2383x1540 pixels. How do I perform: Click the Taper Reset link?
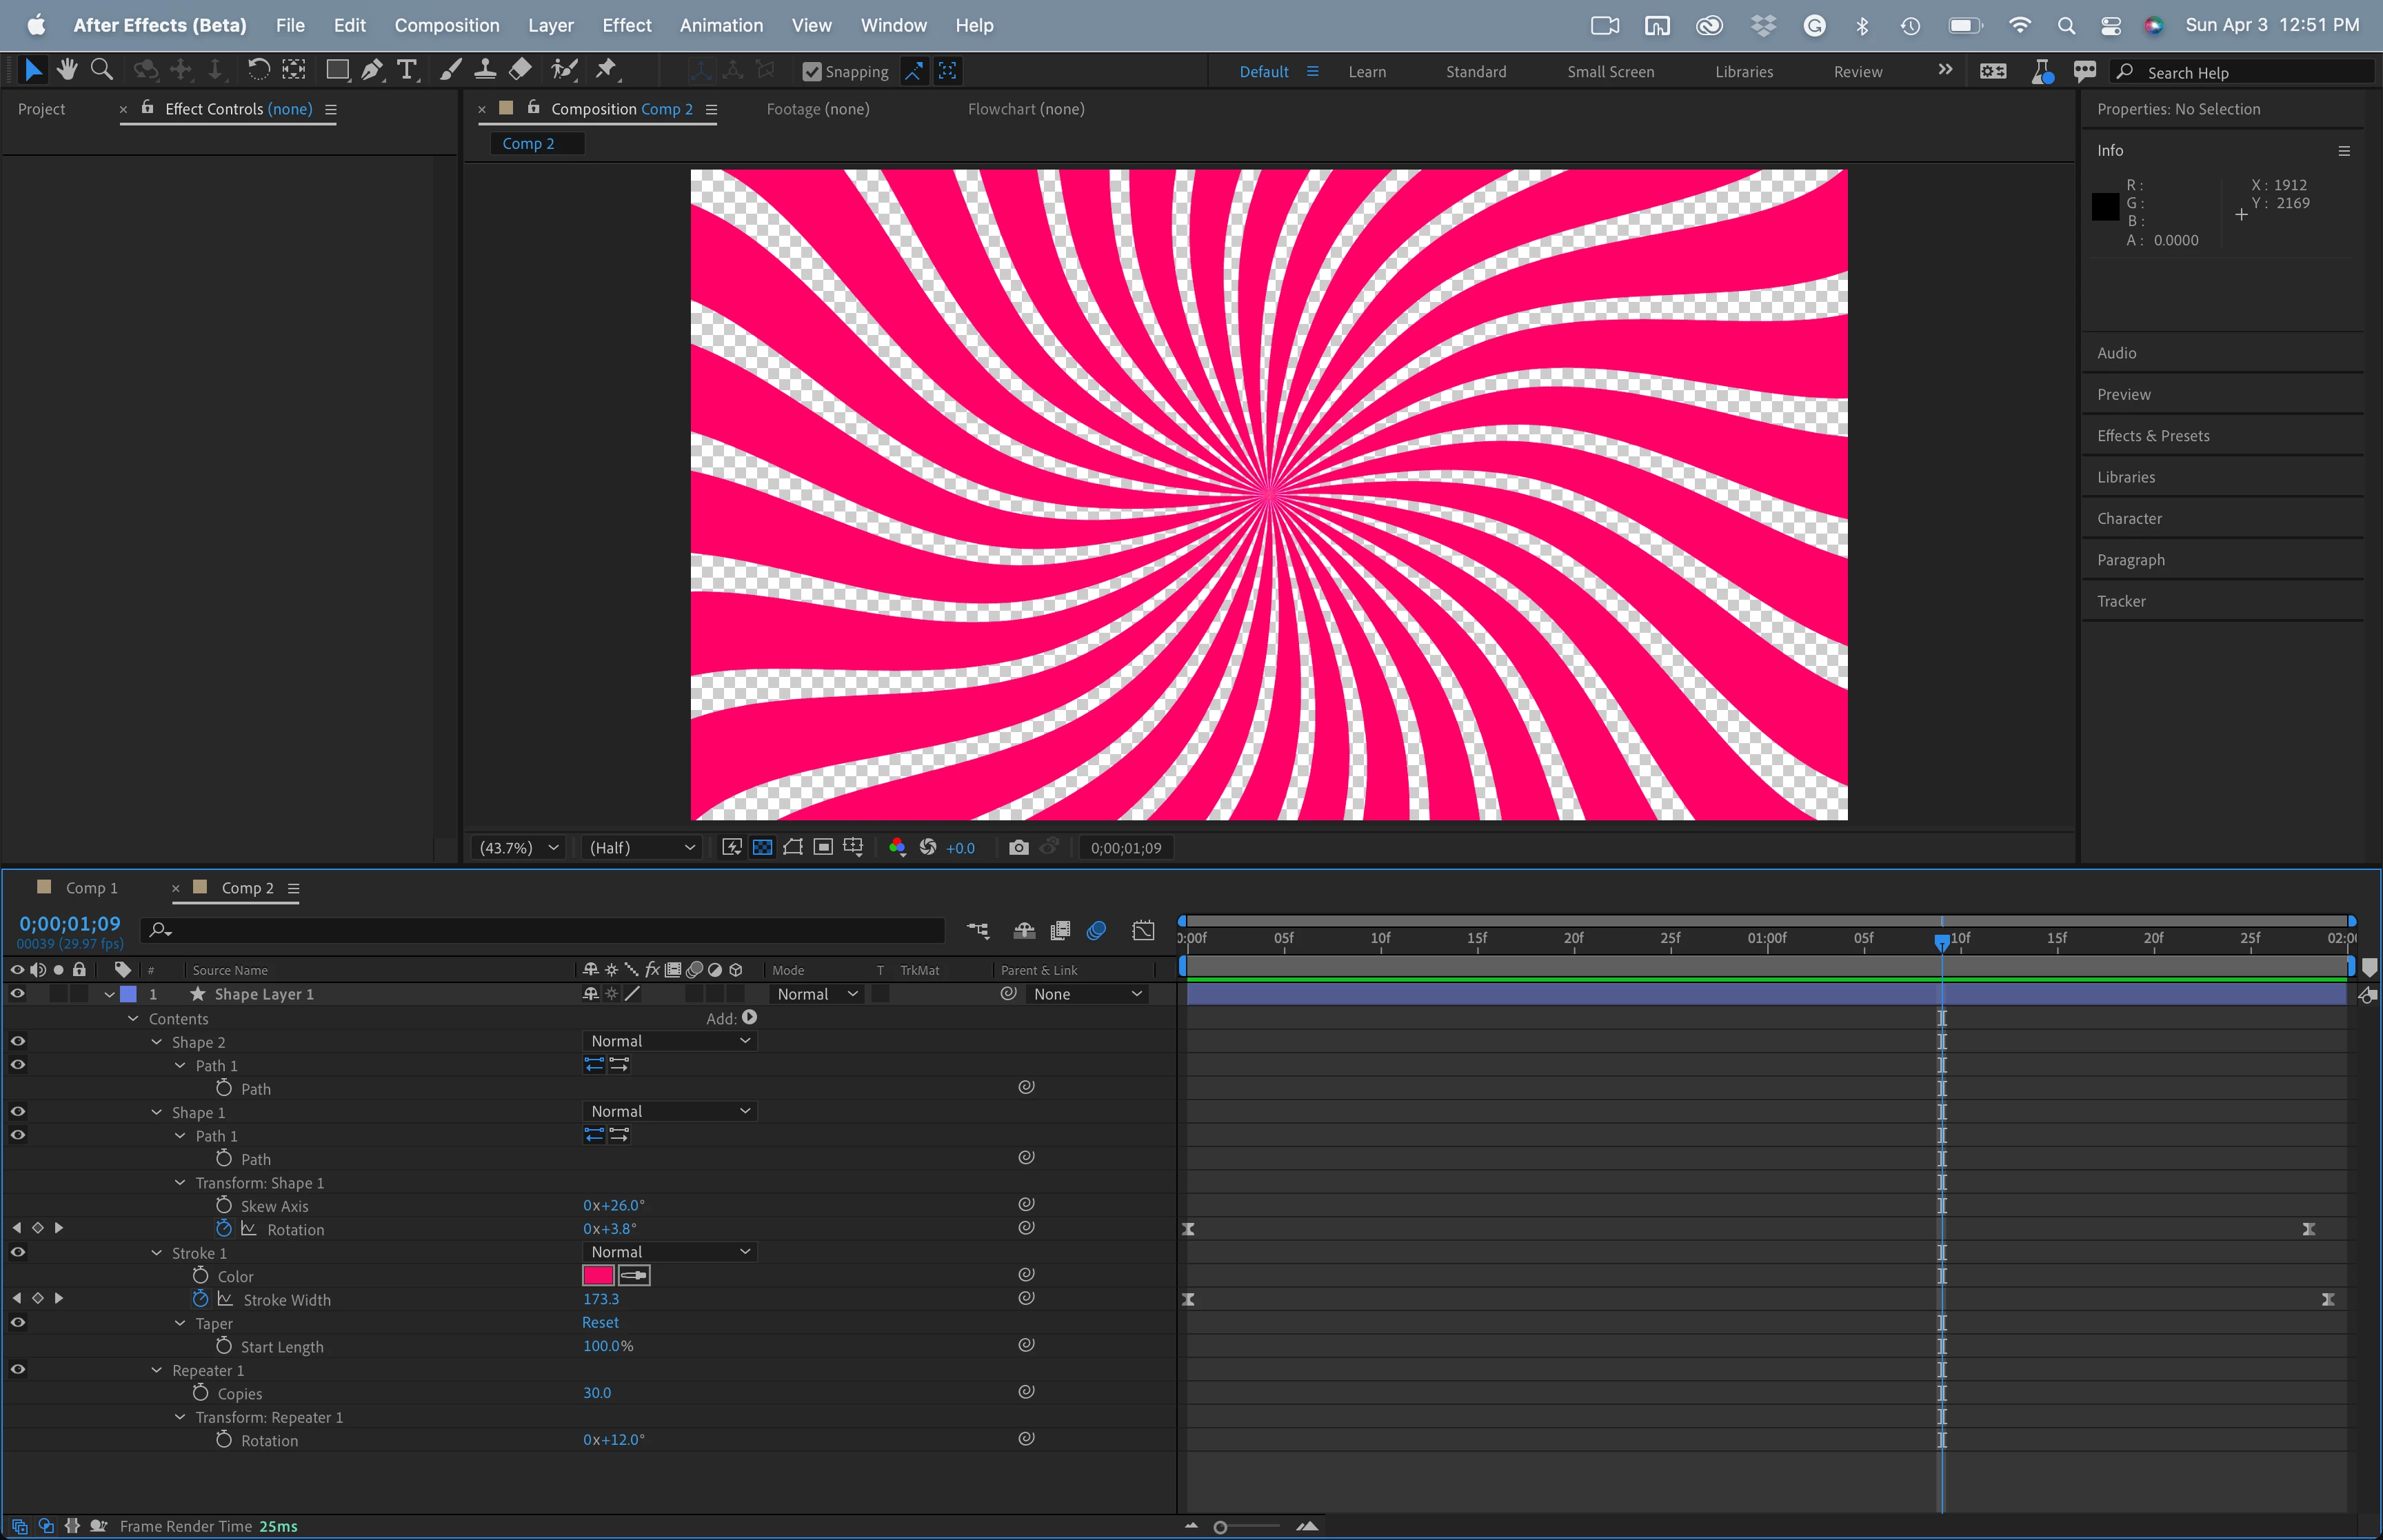point(600,1322)
